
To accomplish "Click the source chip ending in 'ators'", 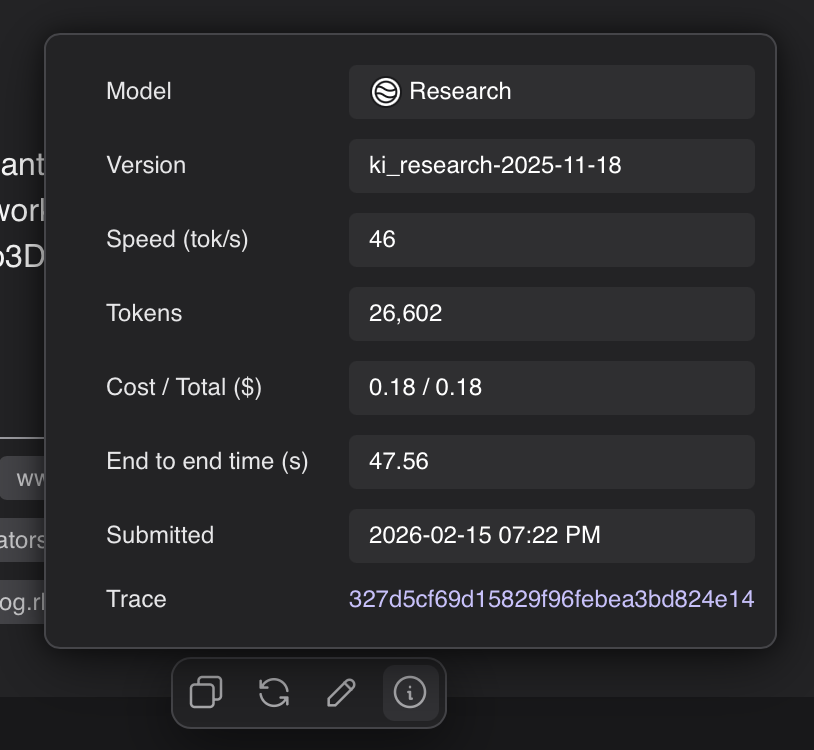I will [x=22, y=540].
